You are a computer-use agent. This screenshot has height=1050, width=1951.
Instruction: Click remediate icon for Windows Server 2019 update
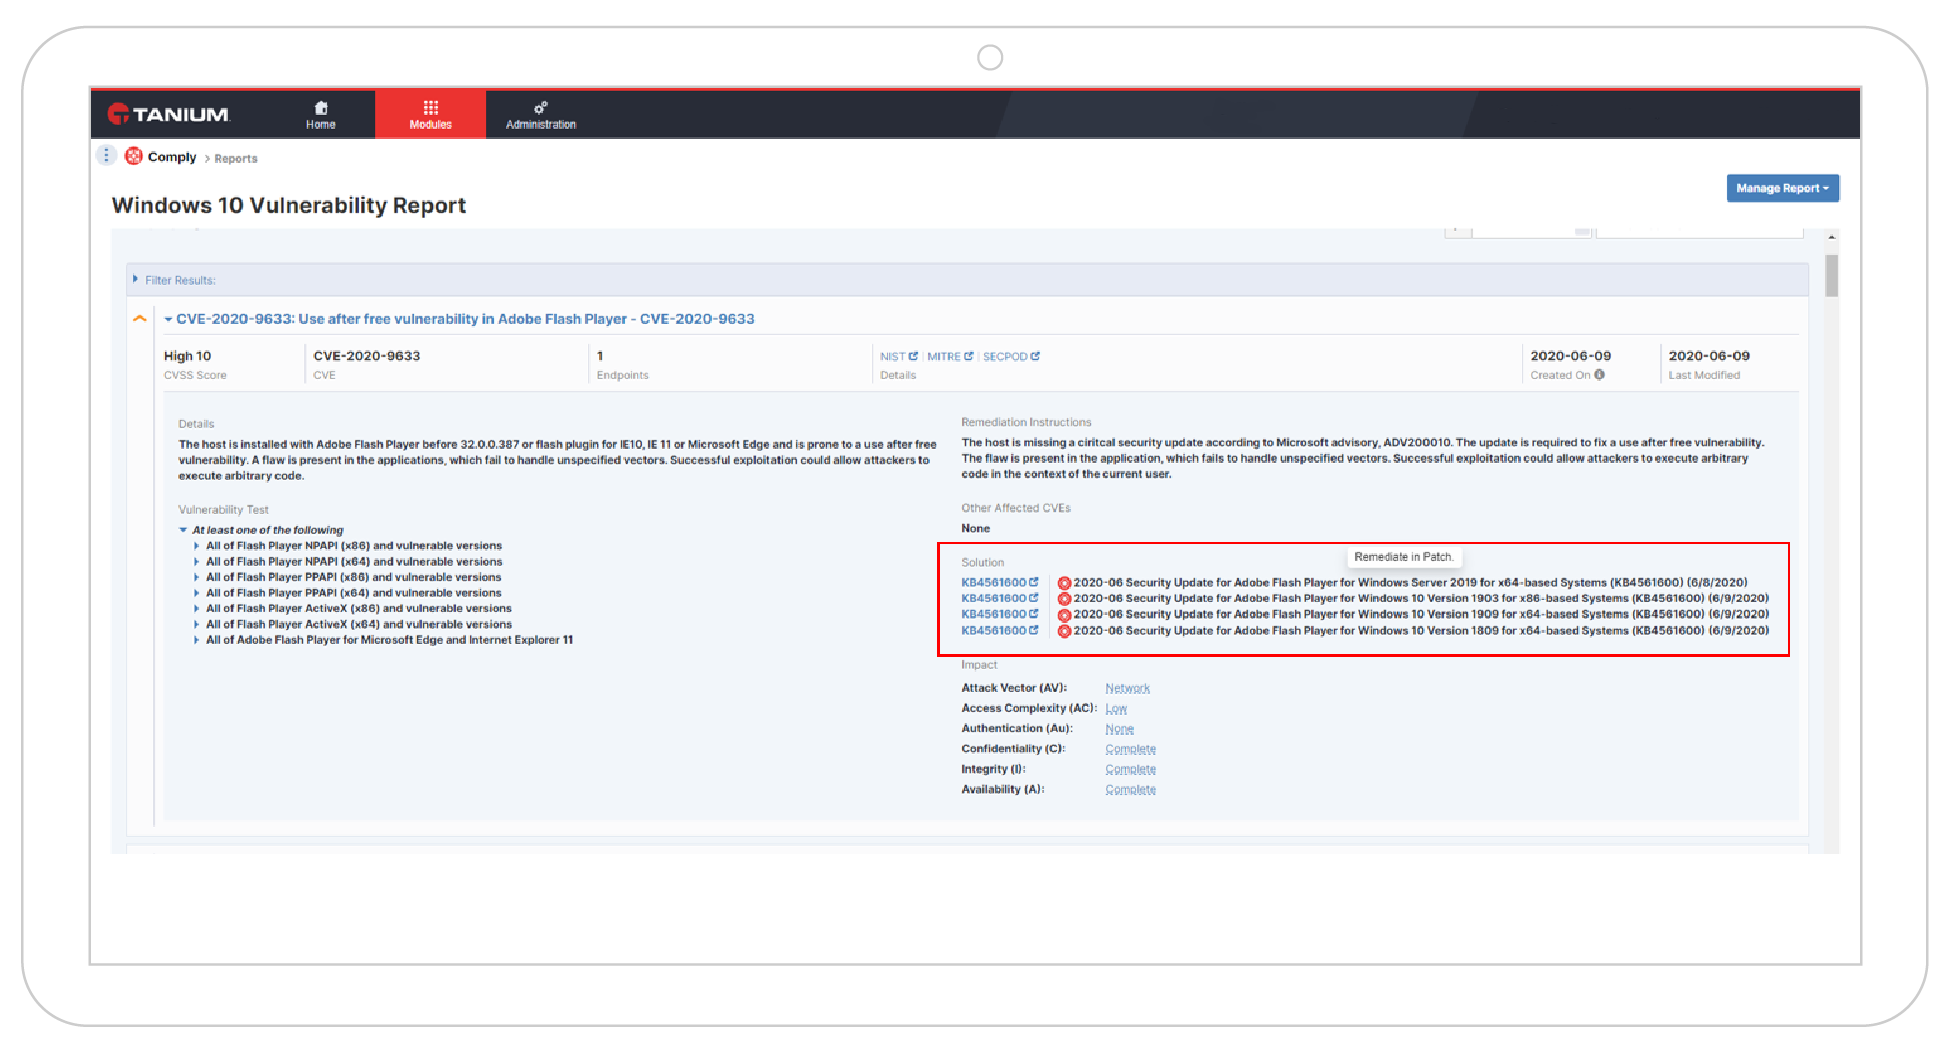(1064, 583)
